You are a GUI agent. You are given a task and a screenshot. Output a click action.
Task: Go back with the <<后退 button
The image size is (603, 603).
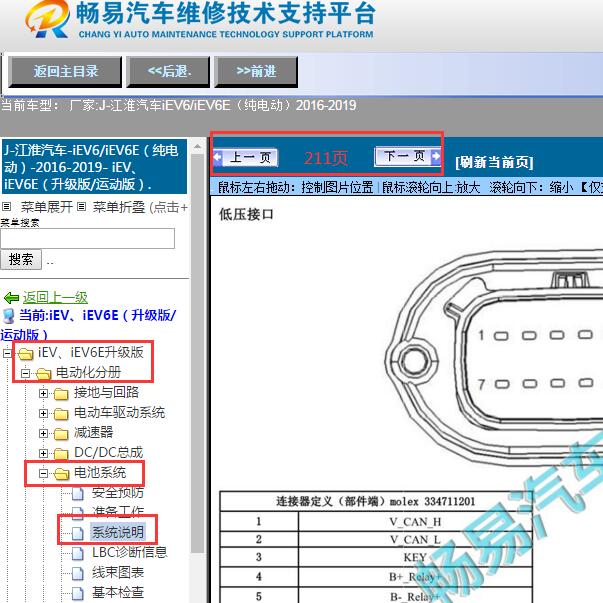[168, 72]
